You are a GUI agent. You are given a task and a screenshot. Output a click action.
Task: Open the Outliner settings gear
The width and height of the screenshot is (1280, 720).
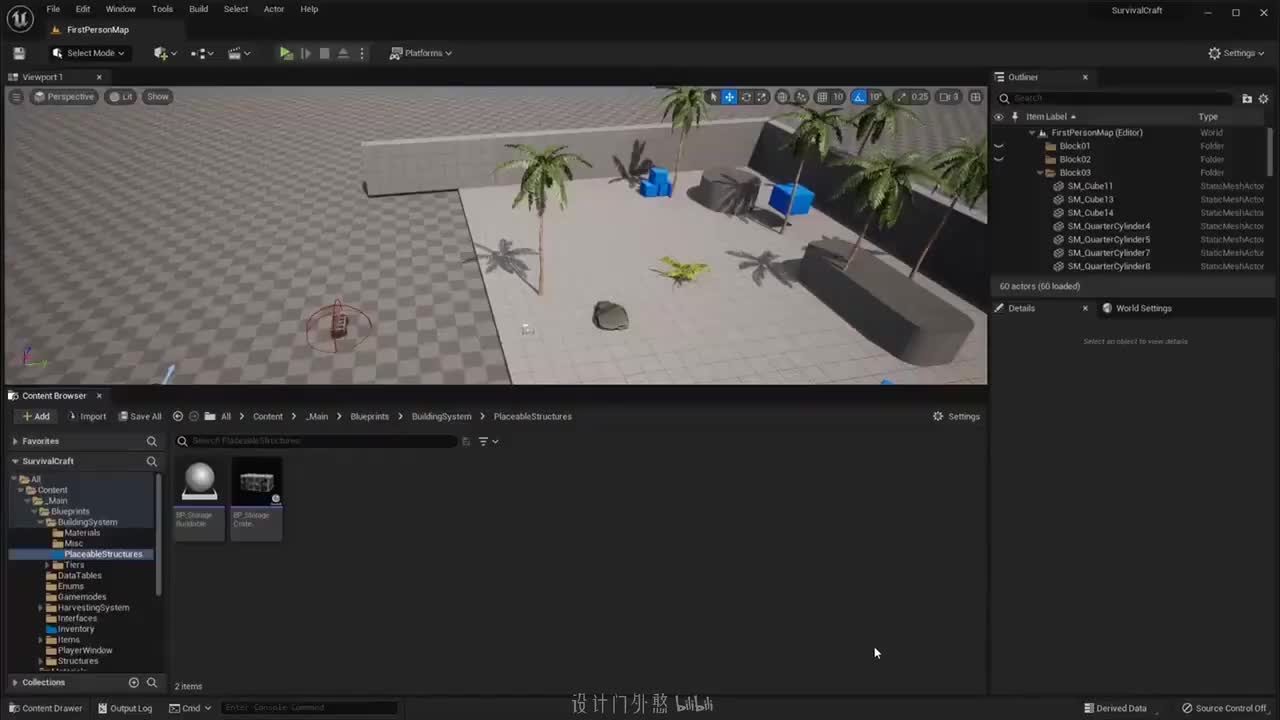1263,98
